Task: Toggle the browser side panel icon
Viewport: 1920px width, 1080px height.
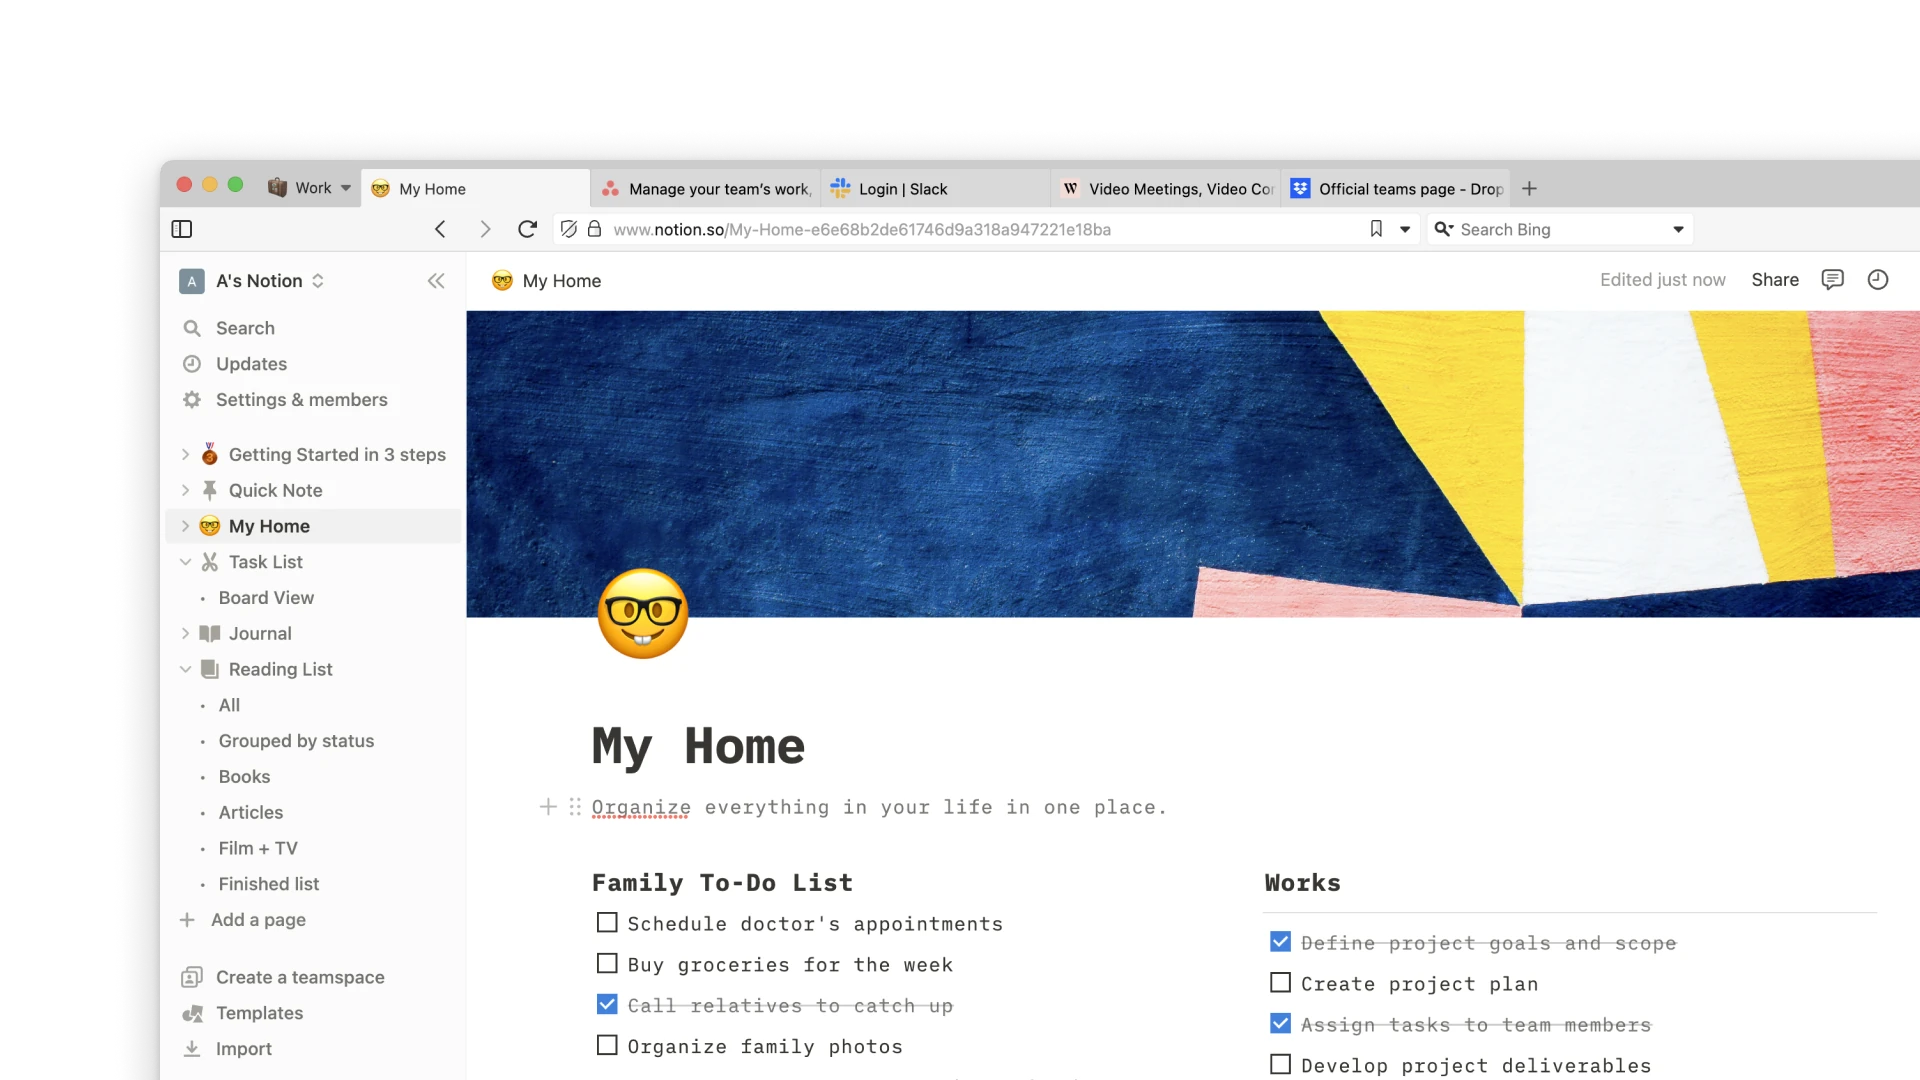Action: click(182, 229)
